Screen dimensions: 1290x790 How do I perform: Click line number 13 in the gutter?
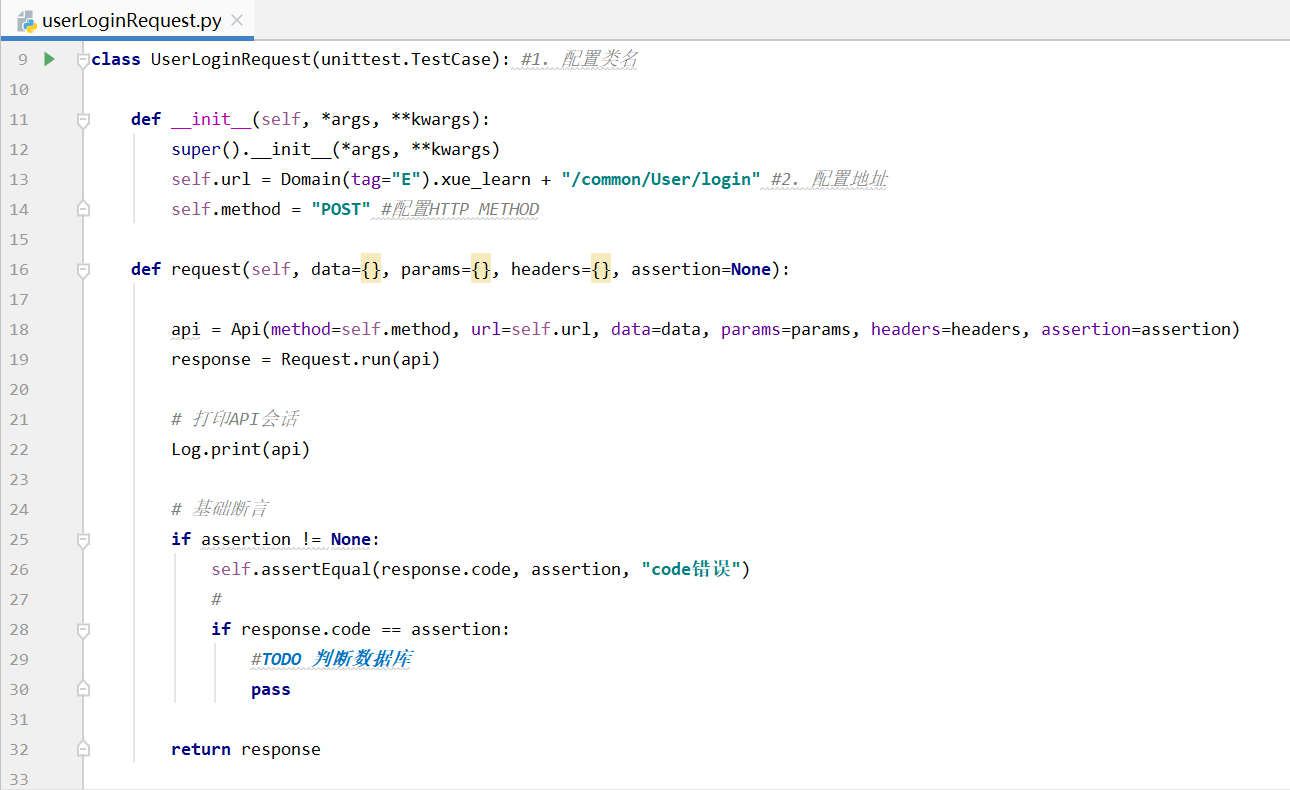(x=19, y=179)
